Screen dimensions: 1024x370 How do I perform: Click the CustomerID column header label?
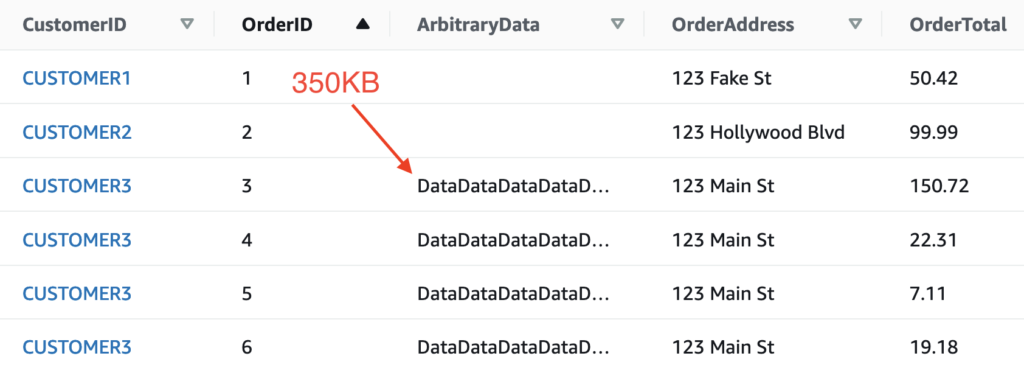(74, 25)
